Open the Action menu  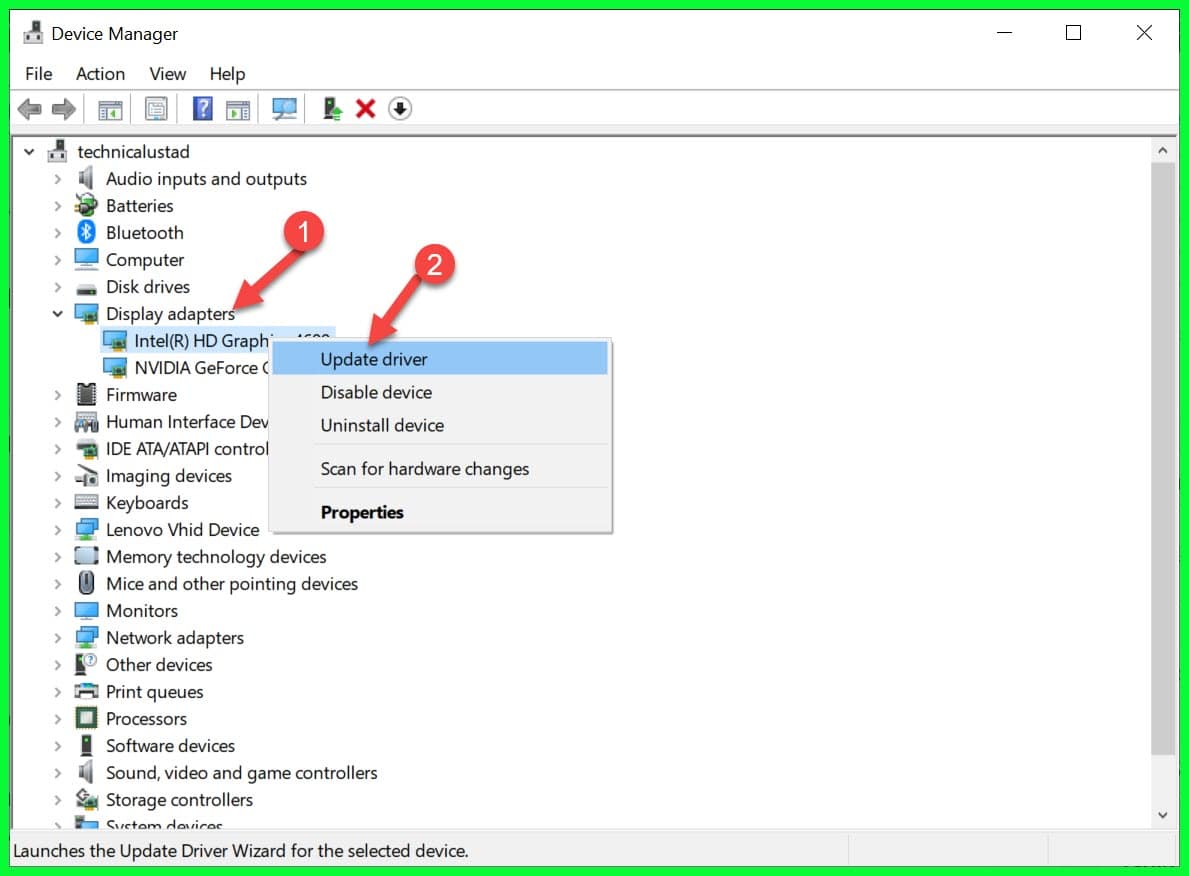pyautogui.click(x=100, y=74)
